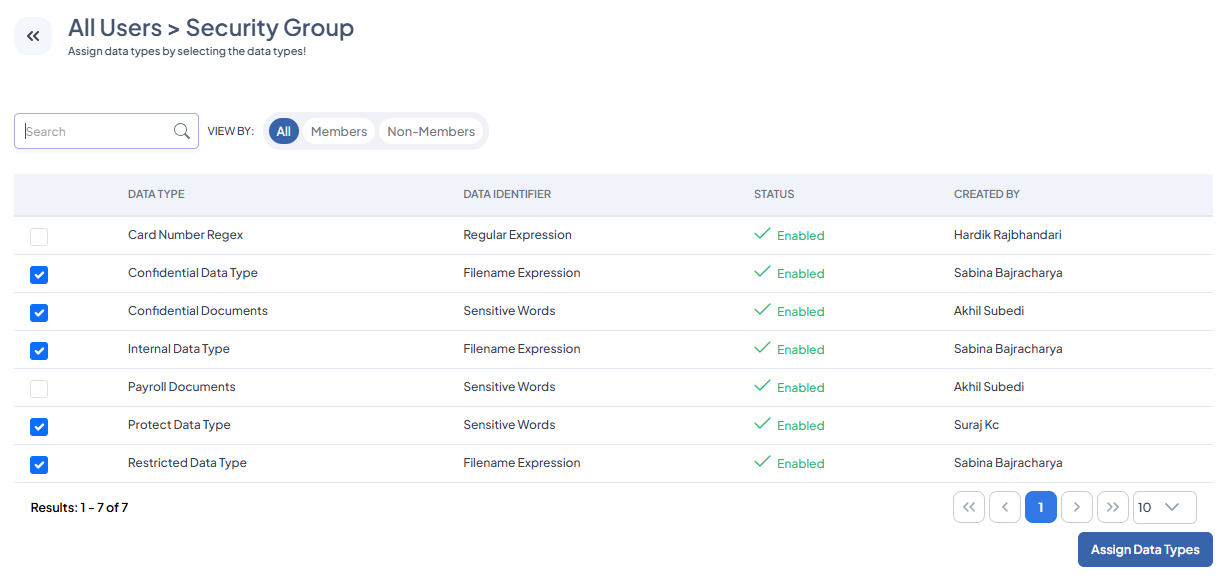The image size is (1231, 580).
Task: Go to first page pagination icon
Action: (968, 507)
